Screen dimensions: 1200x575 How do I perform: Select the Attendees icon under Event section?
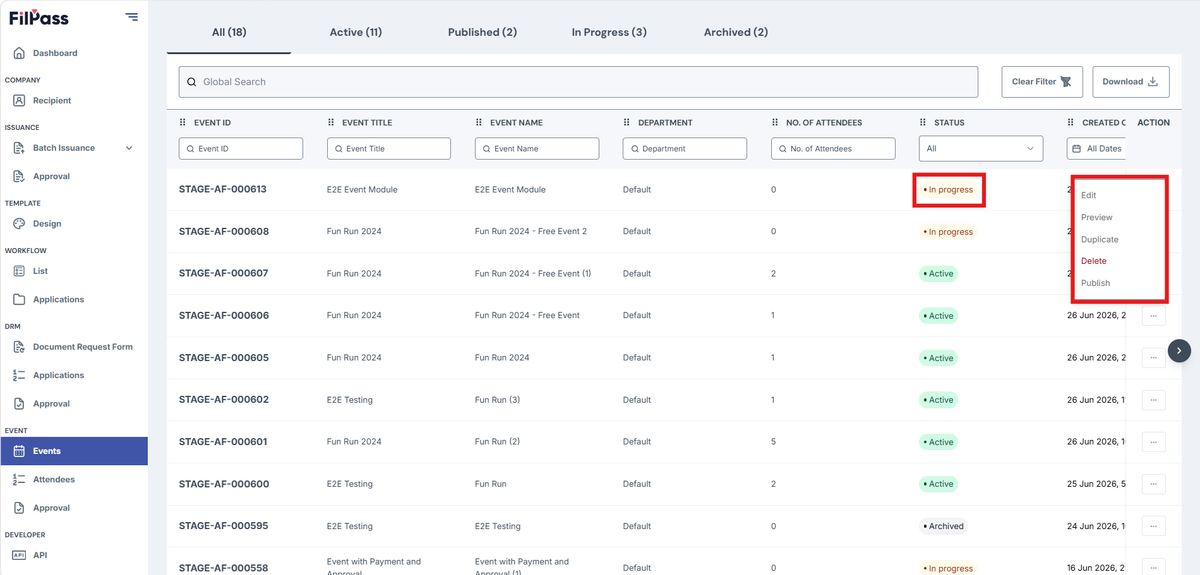[x=19, y=480]
